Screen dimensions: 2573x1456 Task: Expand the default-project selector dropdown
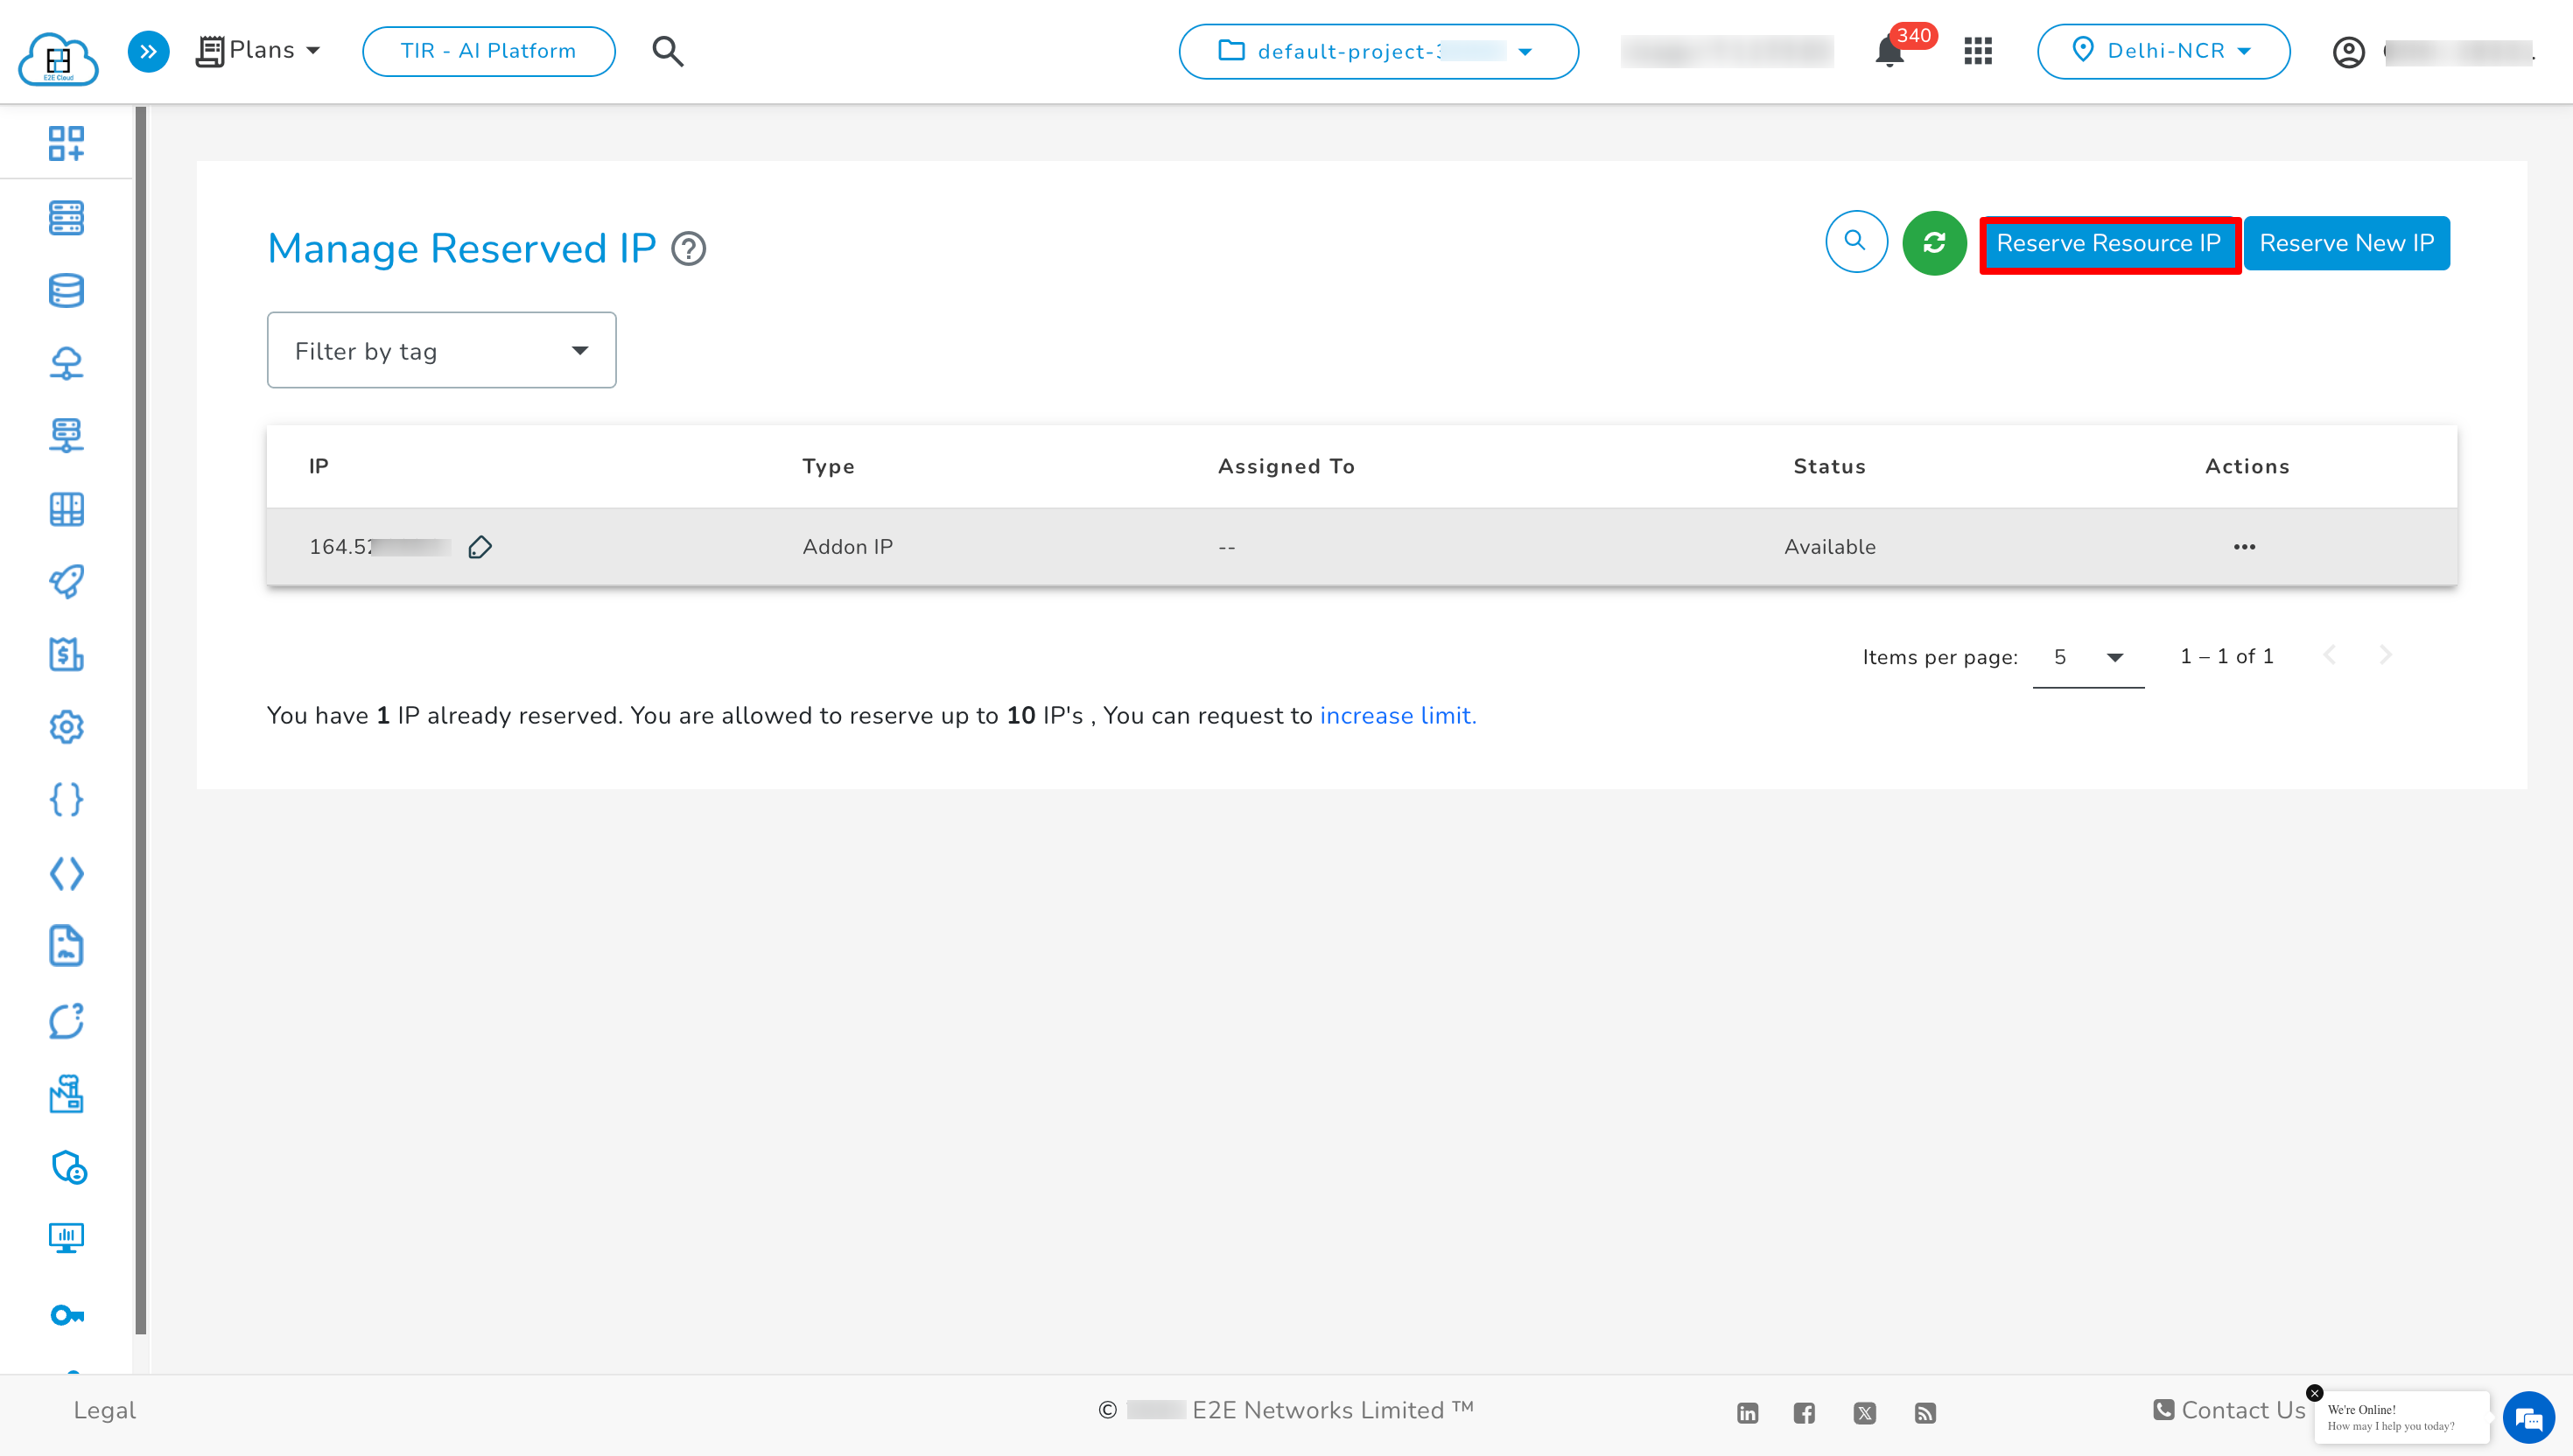(1524, 51)
